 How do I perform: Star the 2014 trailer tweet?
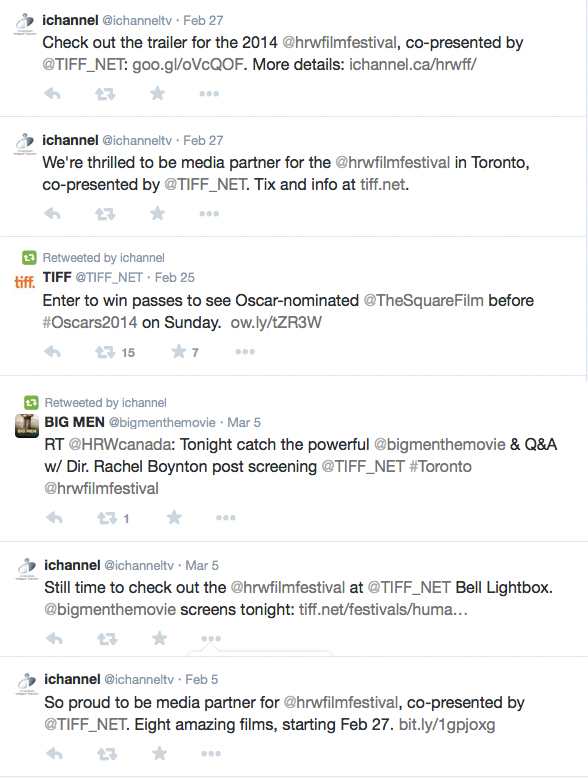point(157,93)
